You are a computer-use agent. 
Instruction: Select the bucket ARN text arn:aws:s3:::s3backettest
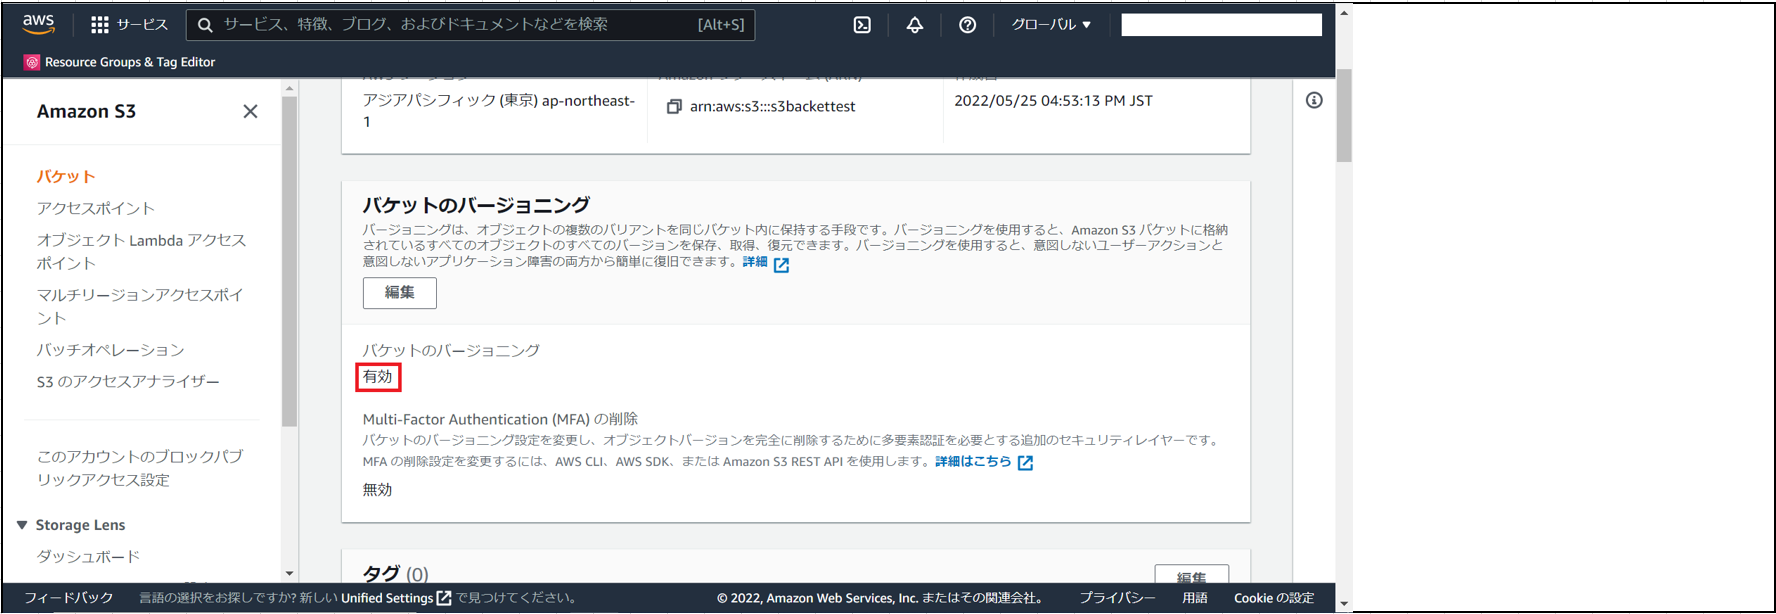click(x=773, y=106)
